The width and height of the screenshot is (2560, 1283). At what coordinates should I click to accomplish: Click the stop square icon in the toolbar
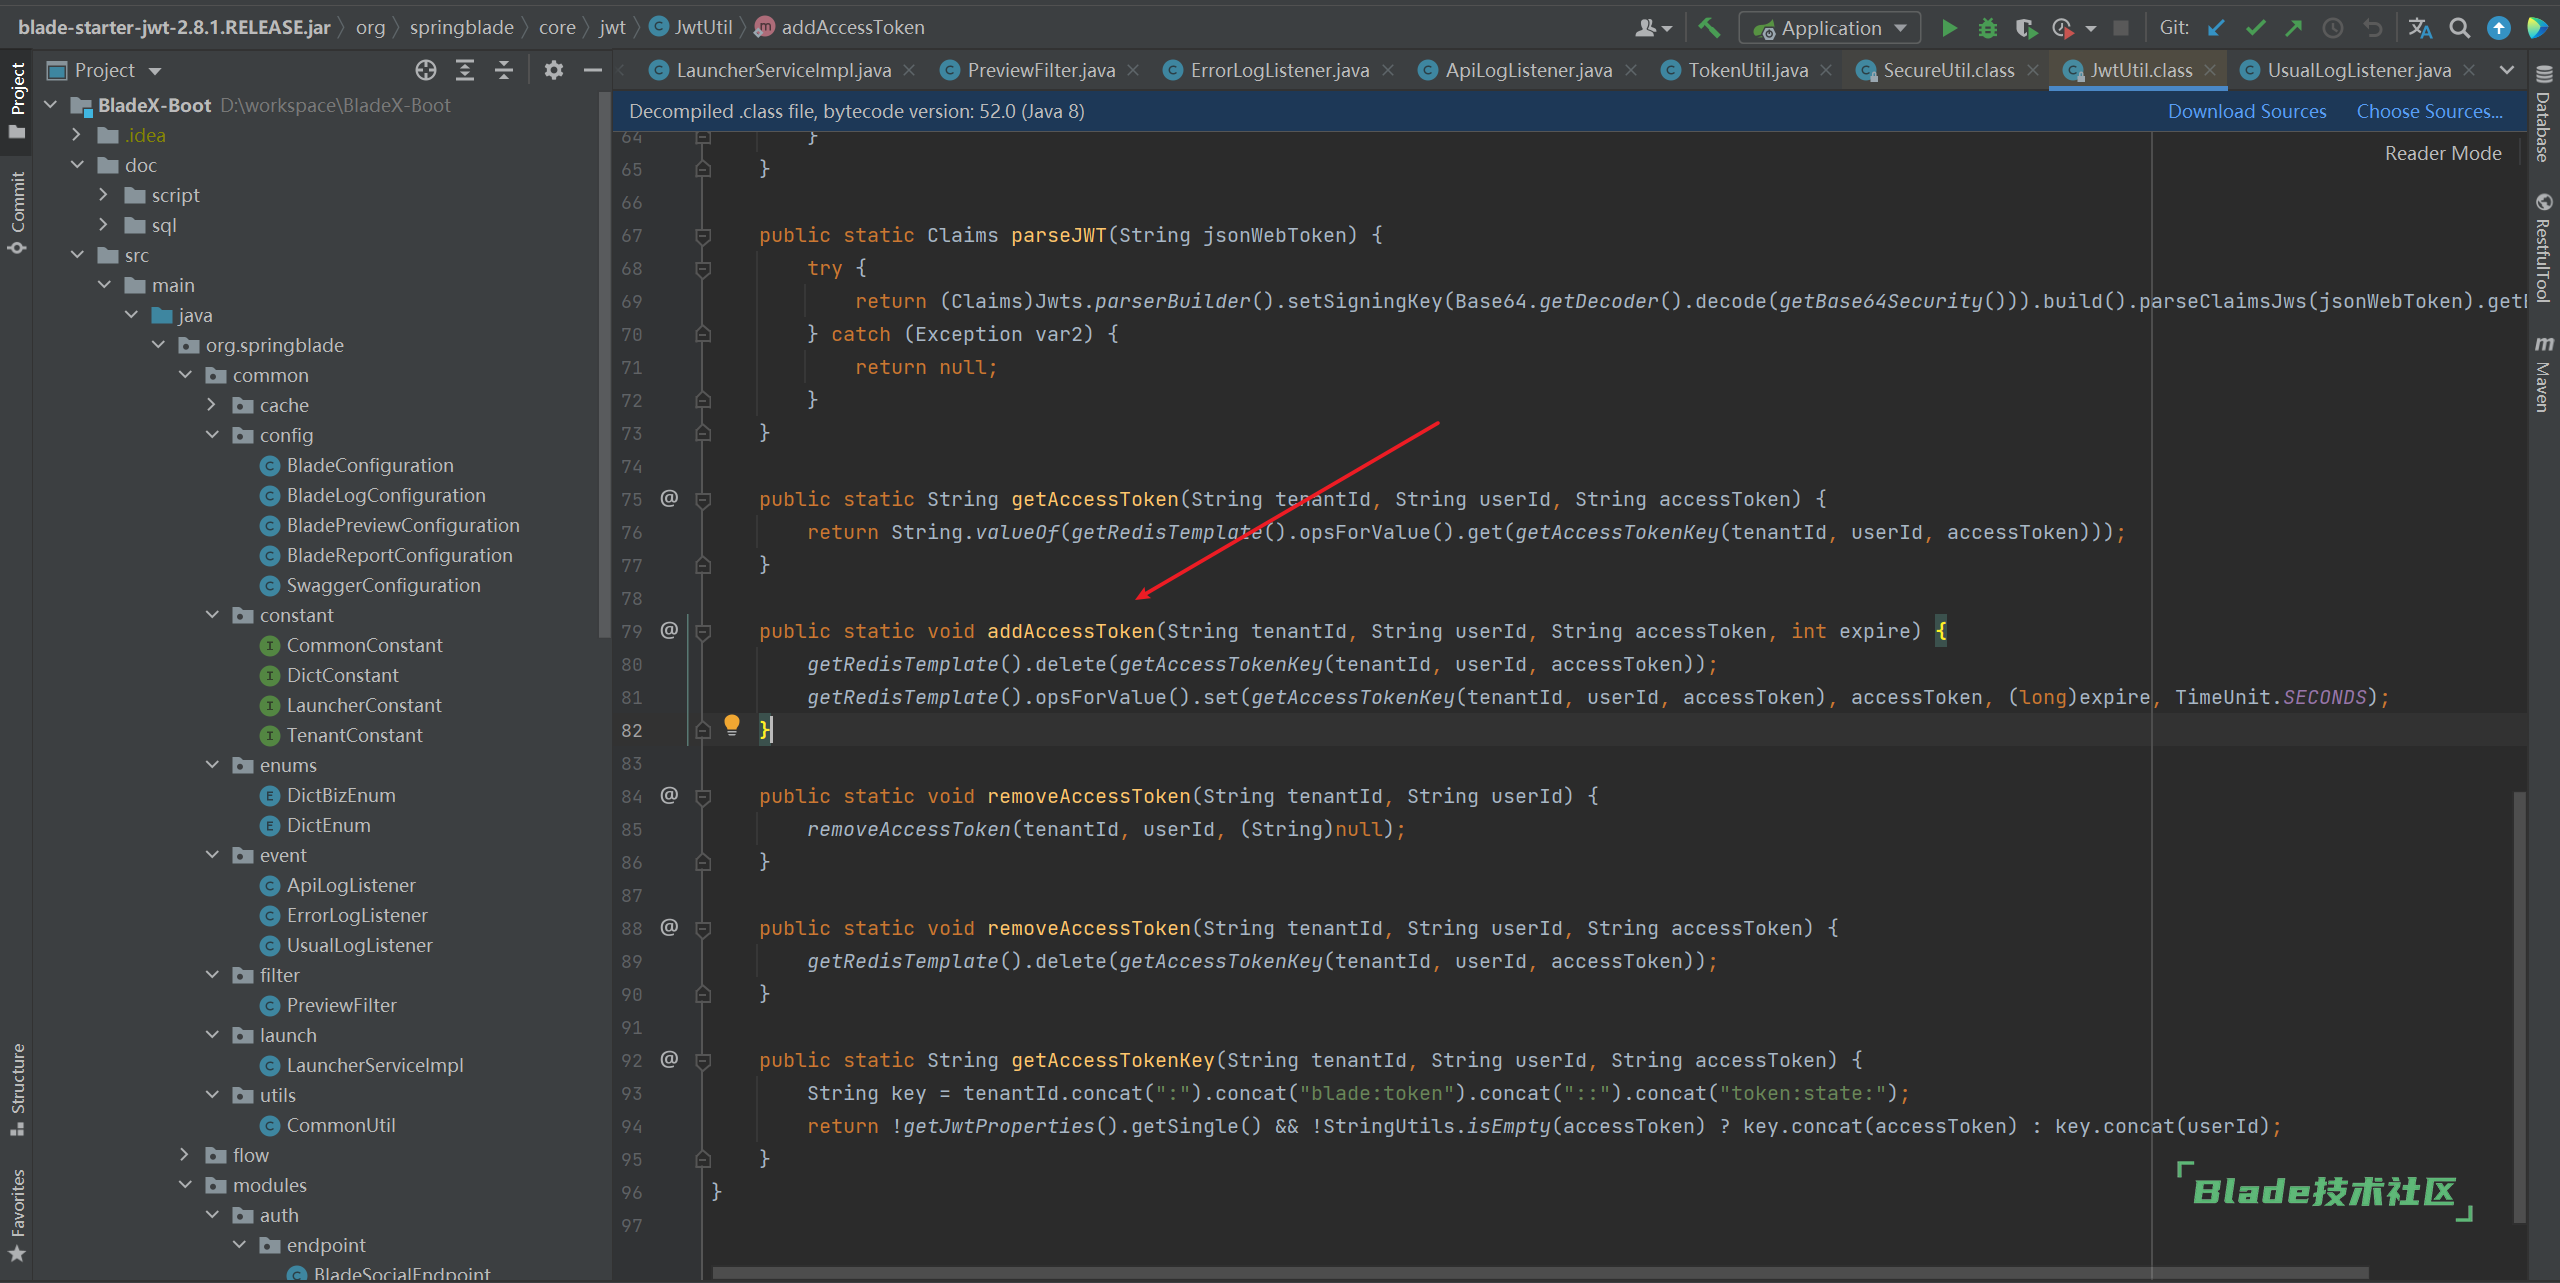click(2121, 28)
